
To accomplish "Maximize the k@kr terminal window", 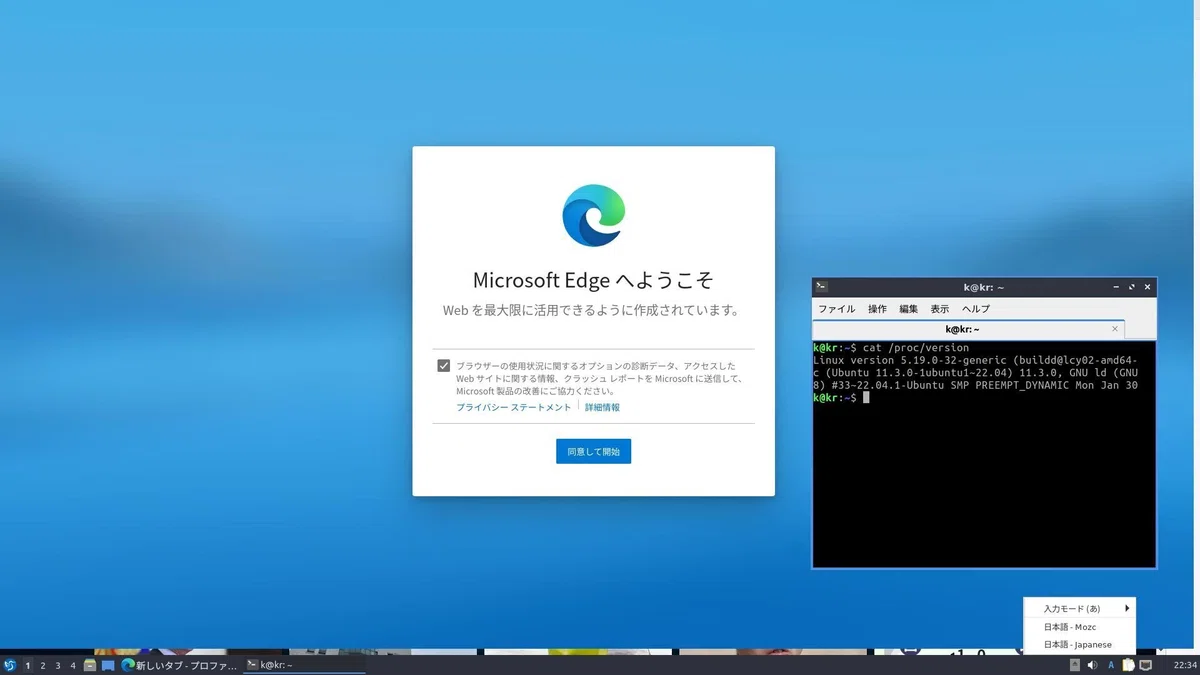I will [x=1132, y=287].
